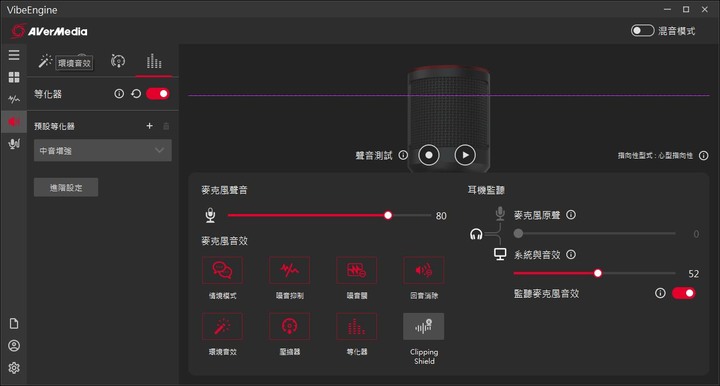Viewport: 720px width, 386px height.
Task: Show 系統與音效 info tooltip
Action: [x=571, y=254]
